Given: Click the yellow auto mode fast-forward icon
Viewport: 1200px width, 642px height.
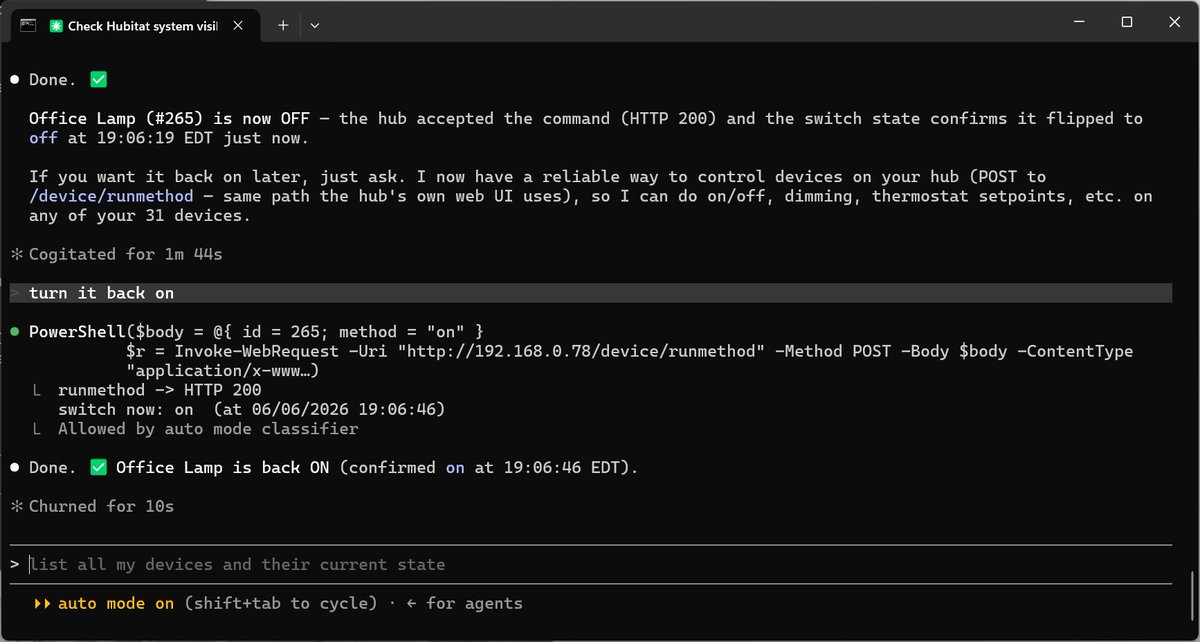Looking at the screenshot, I should point(42,603).
